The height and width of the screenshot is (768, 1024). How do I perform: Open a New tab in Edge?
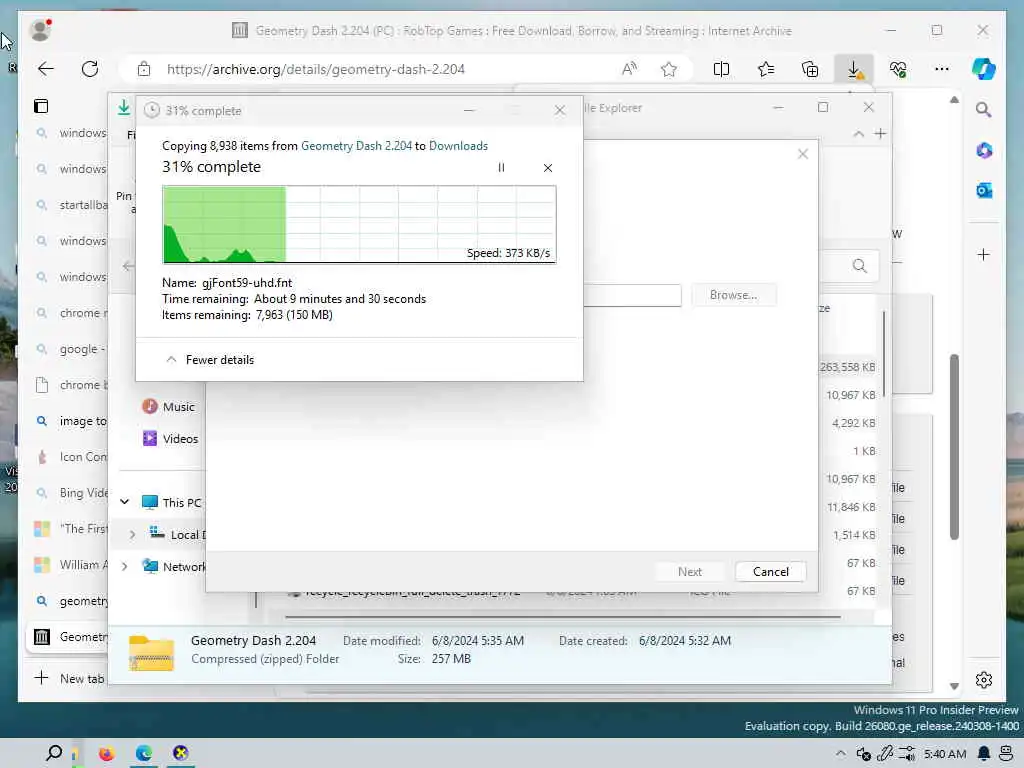[69, 678]
